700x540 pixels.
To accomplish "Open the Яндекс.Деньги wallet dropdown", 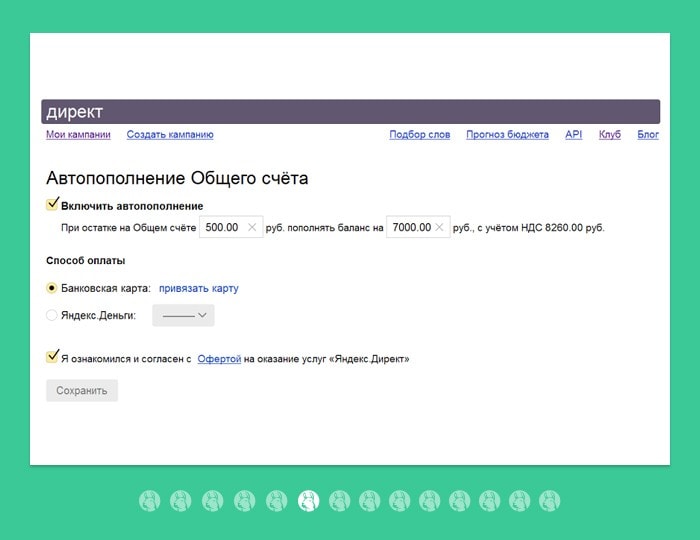I will [x=183, y=316].
